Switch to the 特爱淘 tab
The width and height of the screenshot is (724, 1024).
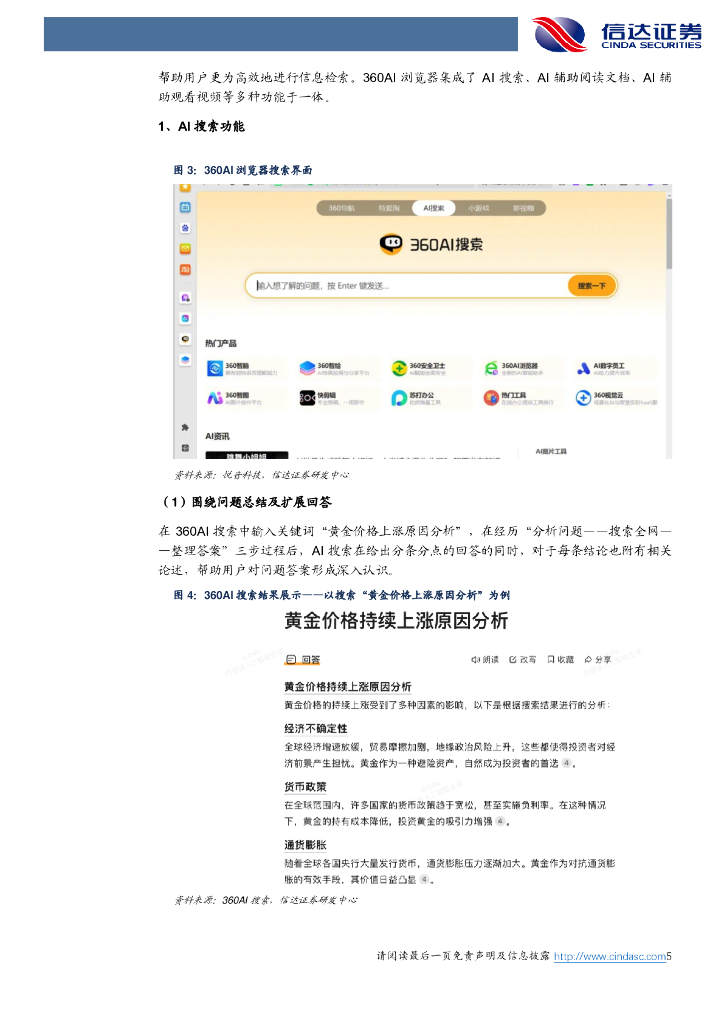[x=388, y=208]
